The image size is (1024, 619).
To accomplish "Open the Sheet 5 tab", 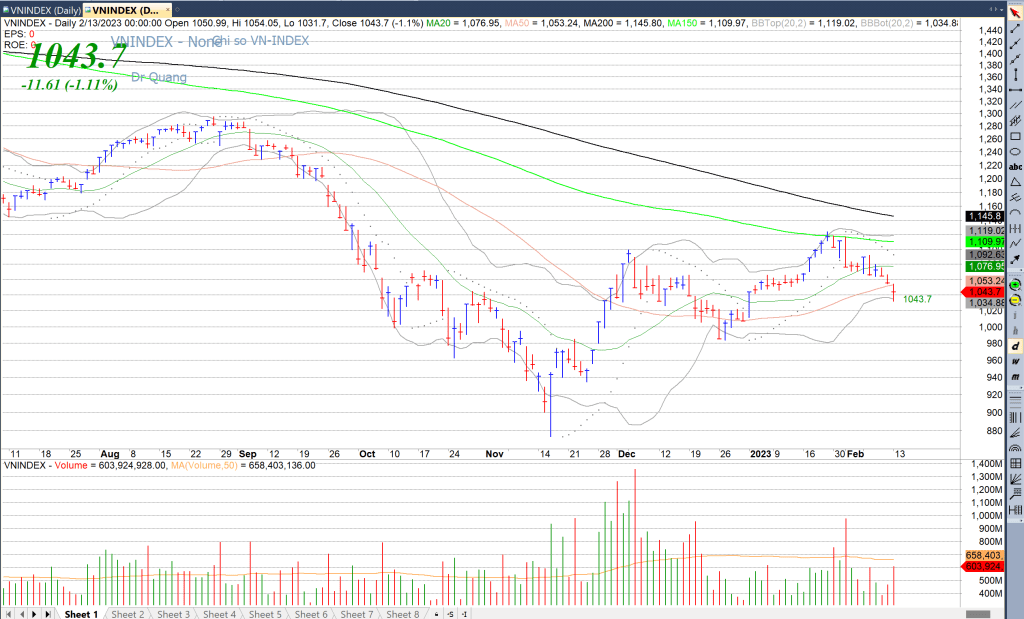I will [265, 613].
